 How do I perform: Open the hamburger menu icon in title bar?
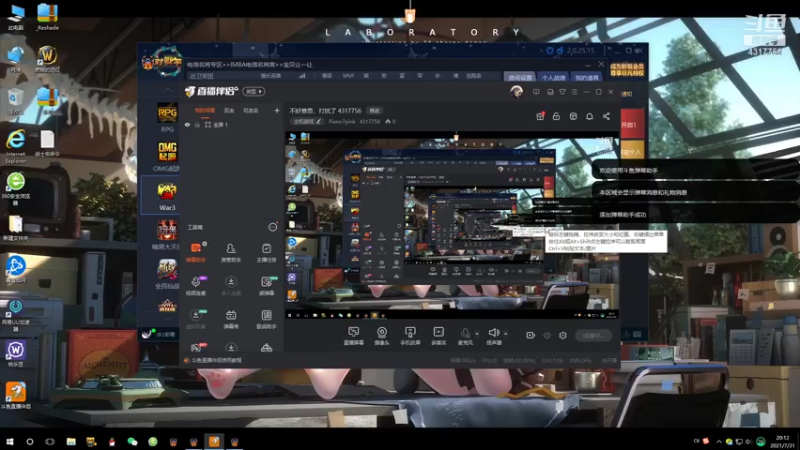pyautogui.click(x=574, y=92)
